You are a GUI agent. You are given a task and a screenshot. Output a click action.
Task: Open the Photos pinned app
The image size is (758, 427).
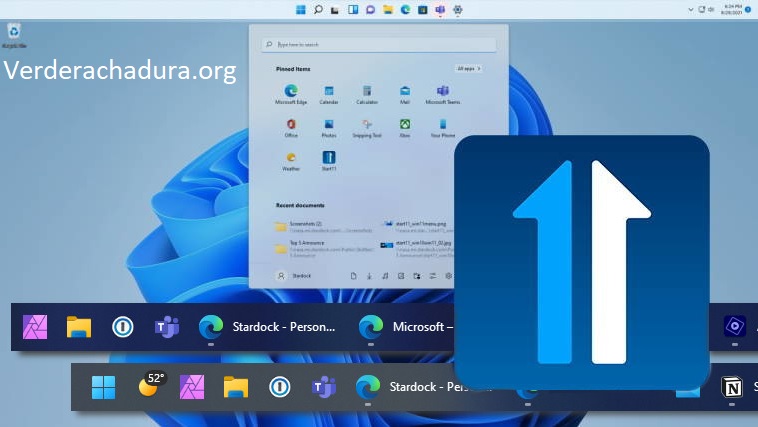tap(329, 128)
